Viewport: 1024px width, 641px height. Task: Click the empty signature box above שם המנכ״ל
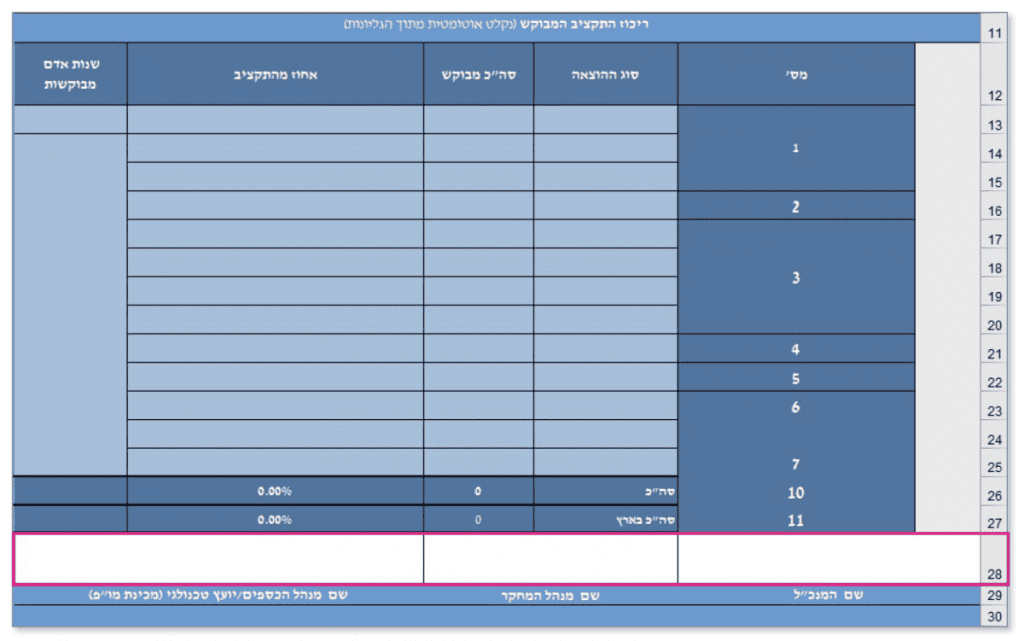tap(826, 558)
